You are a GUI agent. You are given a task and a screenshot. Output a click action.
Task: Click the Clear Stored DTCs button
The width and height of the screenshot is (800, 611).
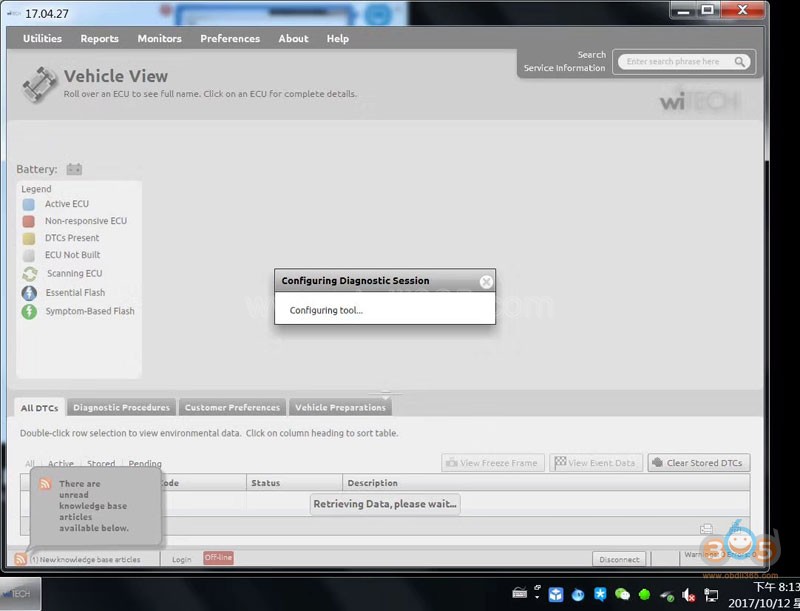pyautogui.click(x=698, y=462)
